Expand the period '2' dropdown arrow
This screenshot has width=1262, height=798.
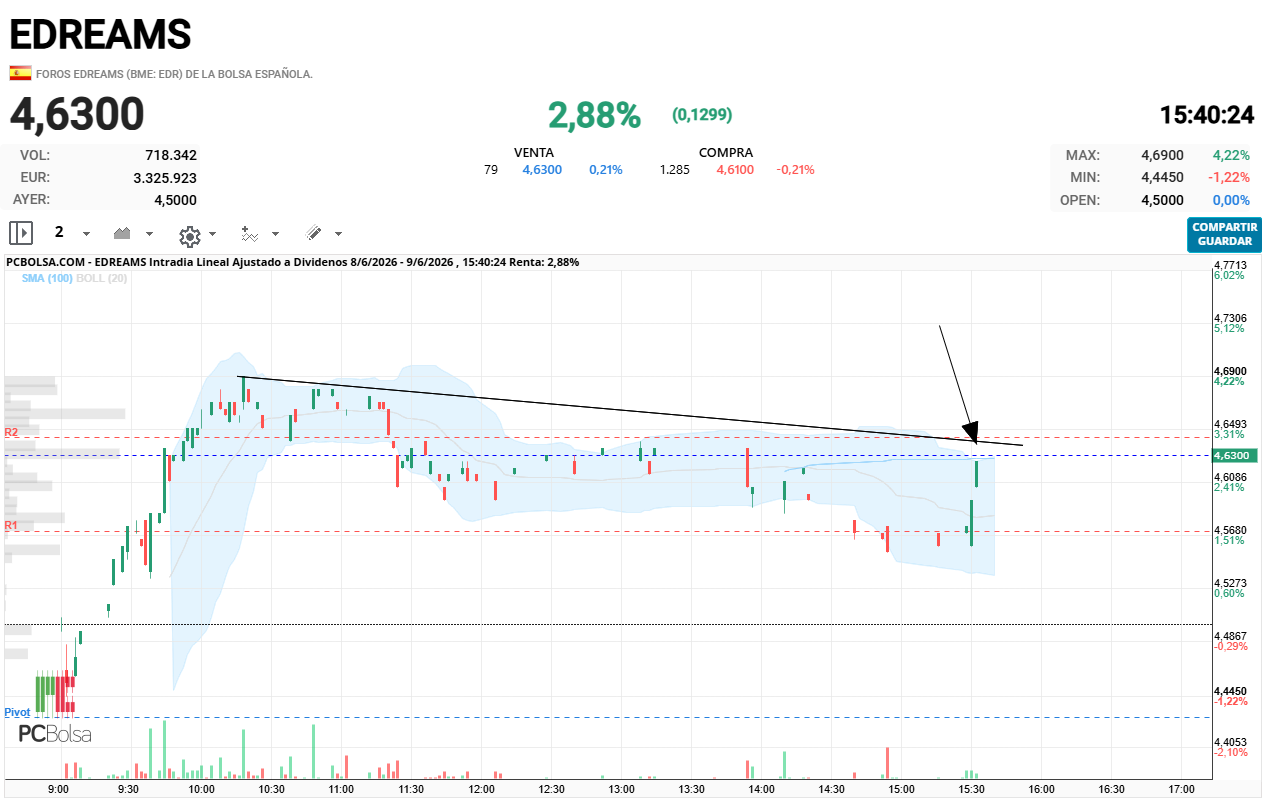(86, 234)
